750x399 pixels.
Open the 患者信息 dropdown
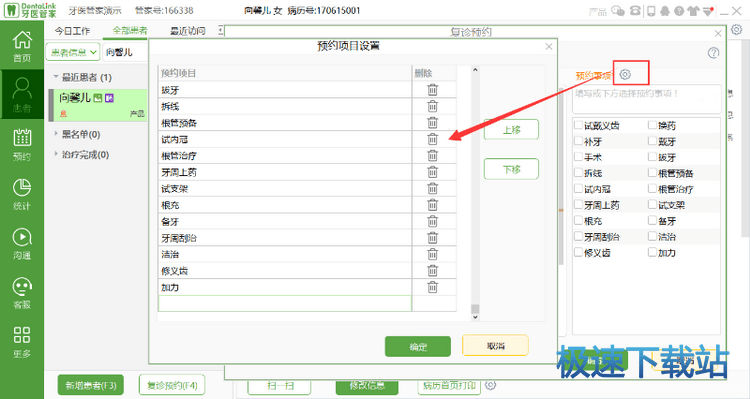pos(73,52)
